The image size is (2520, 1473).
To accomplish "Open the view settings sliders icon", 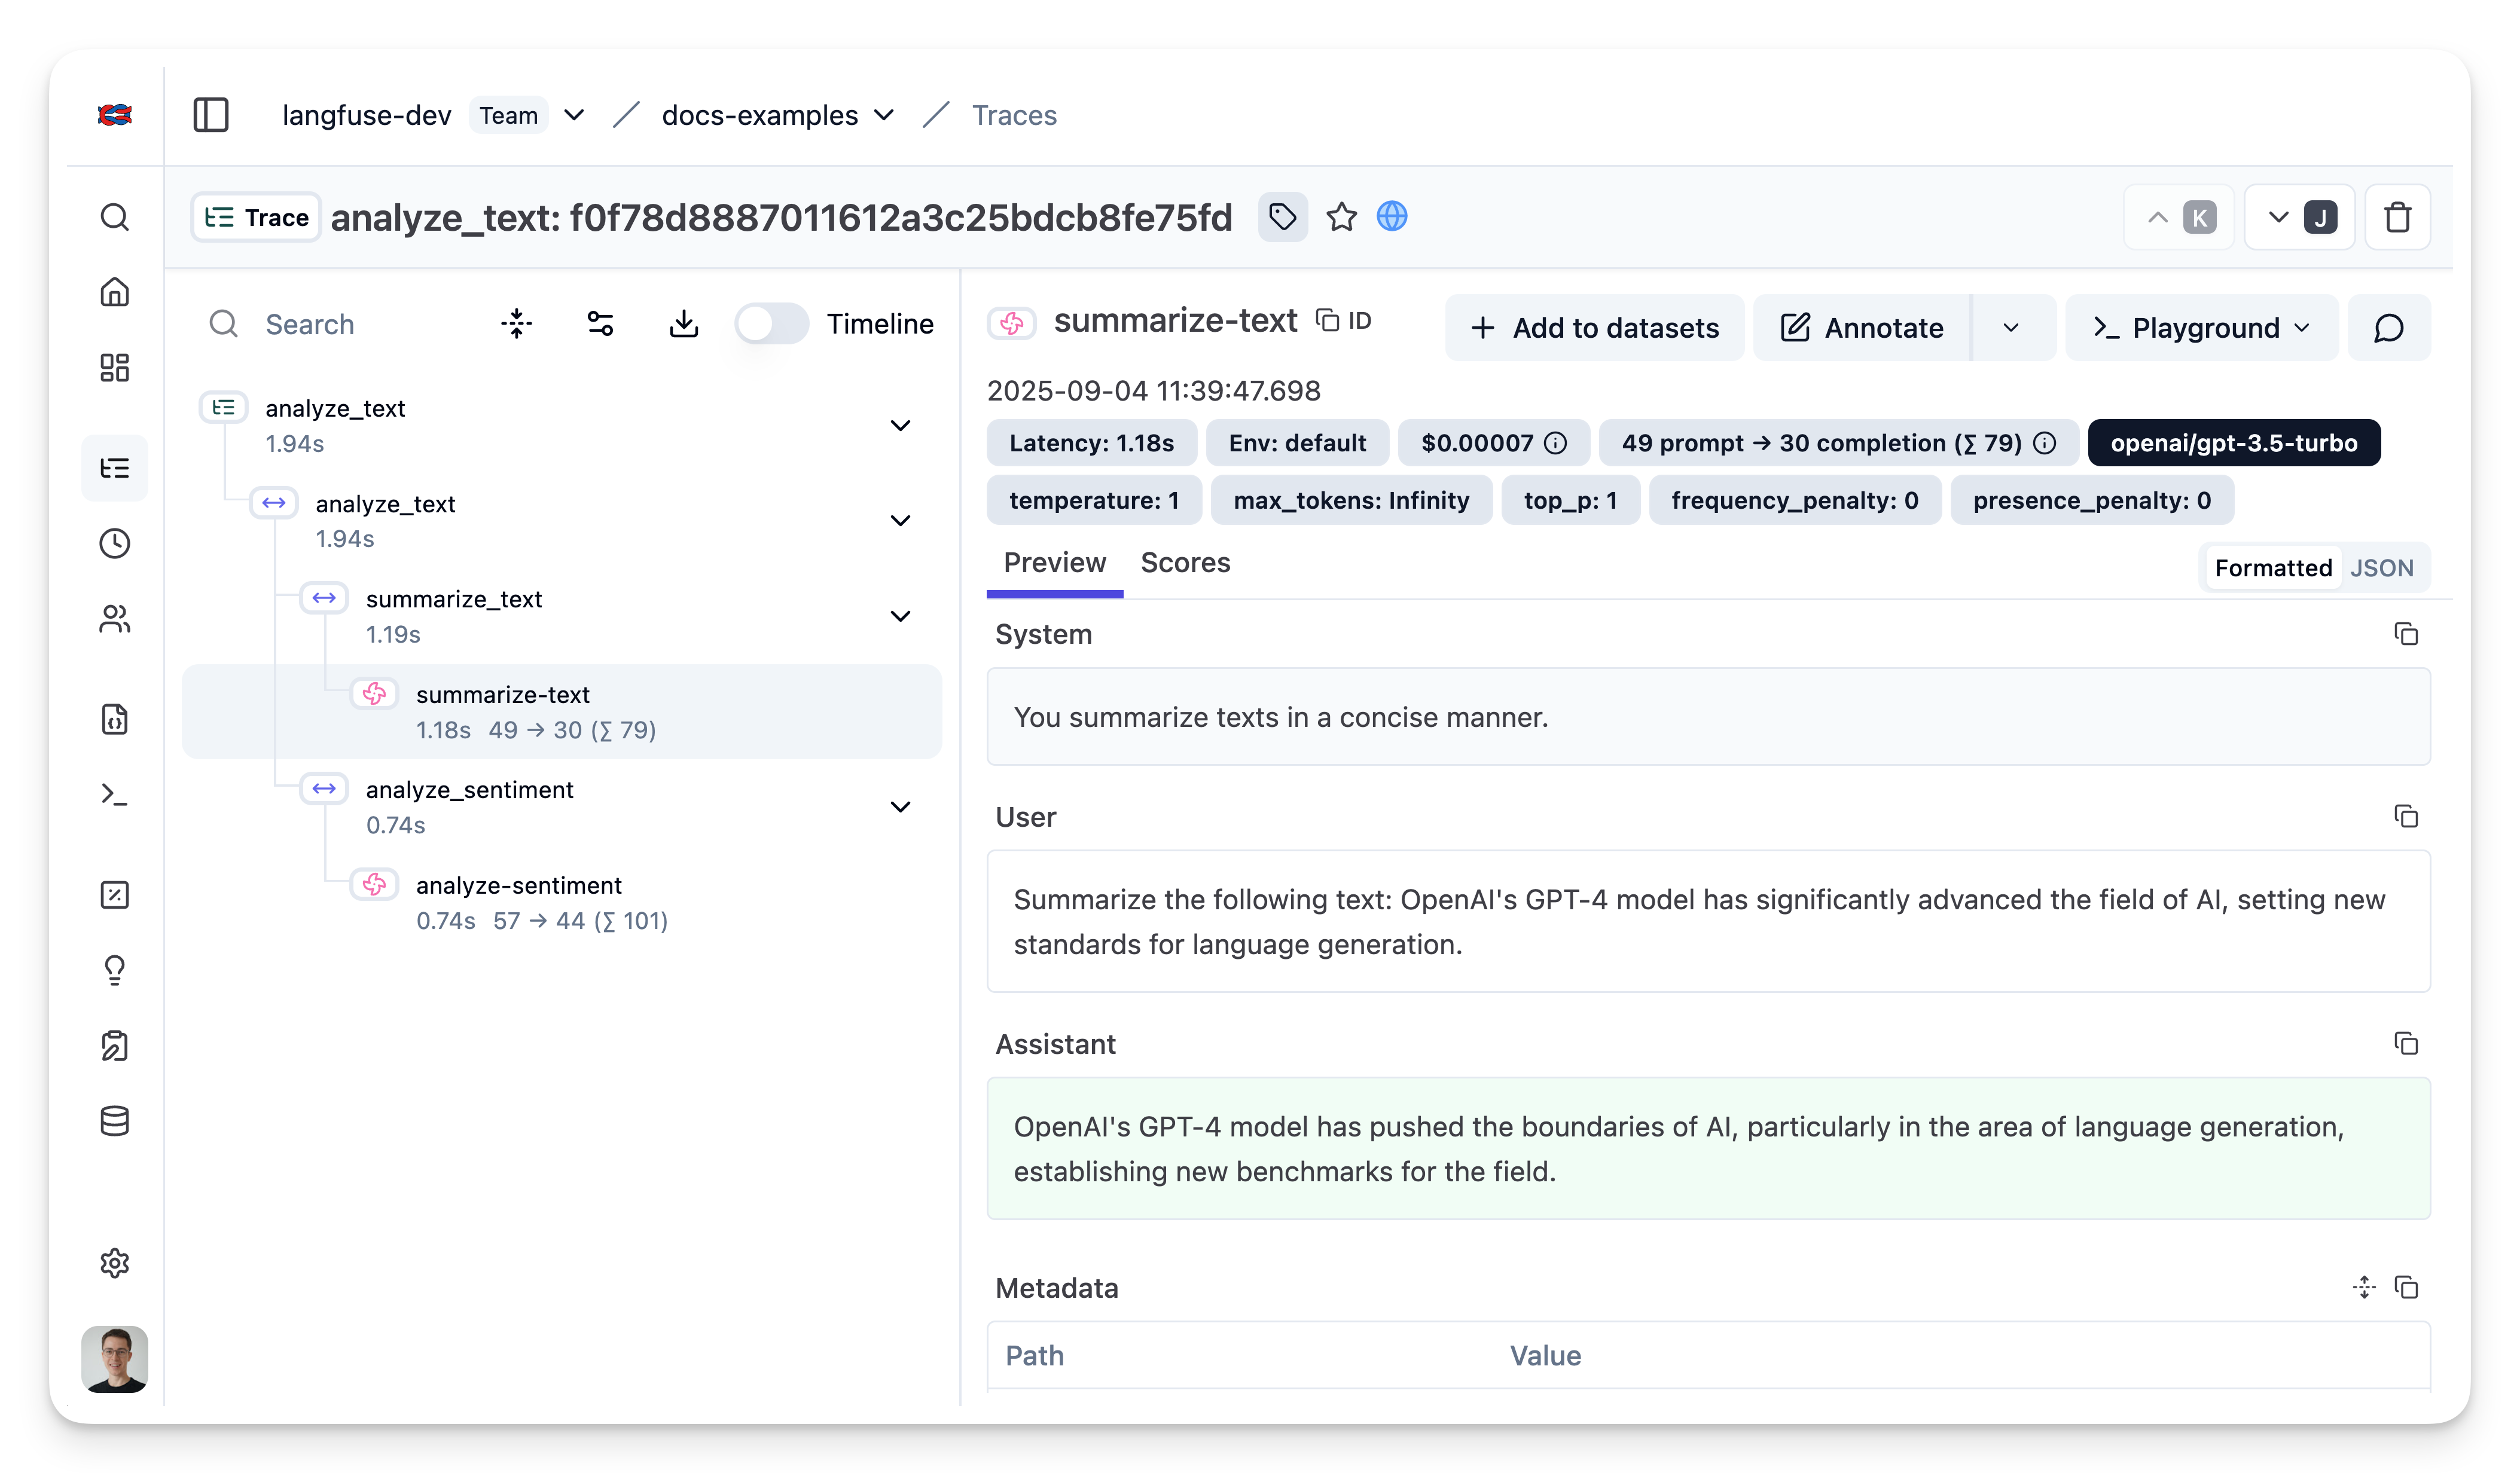I will click(600, 324).
